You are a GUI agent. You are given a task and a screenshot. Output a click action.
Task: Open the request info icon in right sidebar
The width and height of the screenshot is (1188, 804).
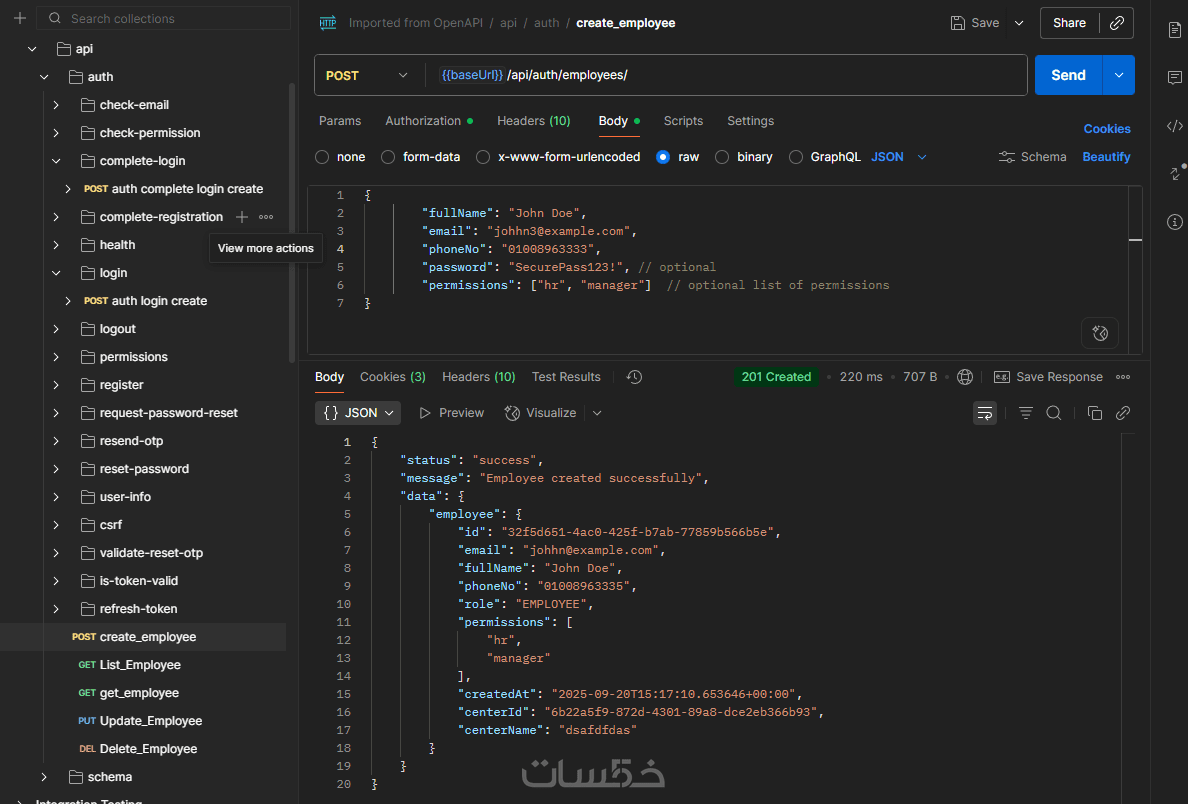(x=1175, y=222)
